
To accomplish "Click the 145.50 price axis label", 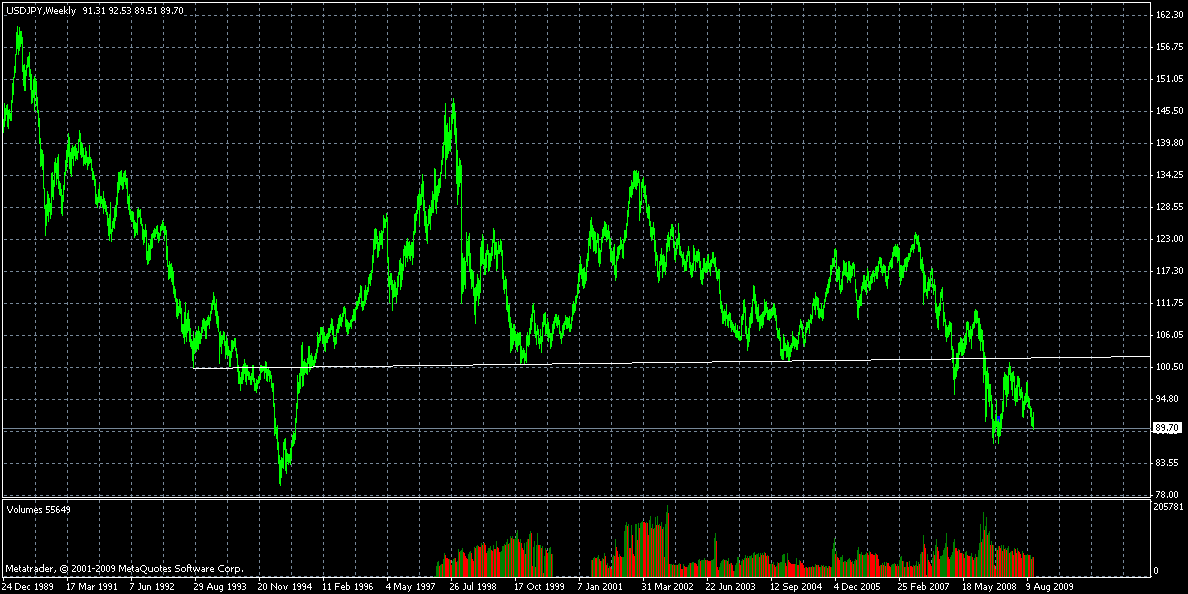I will [1168, 111].
